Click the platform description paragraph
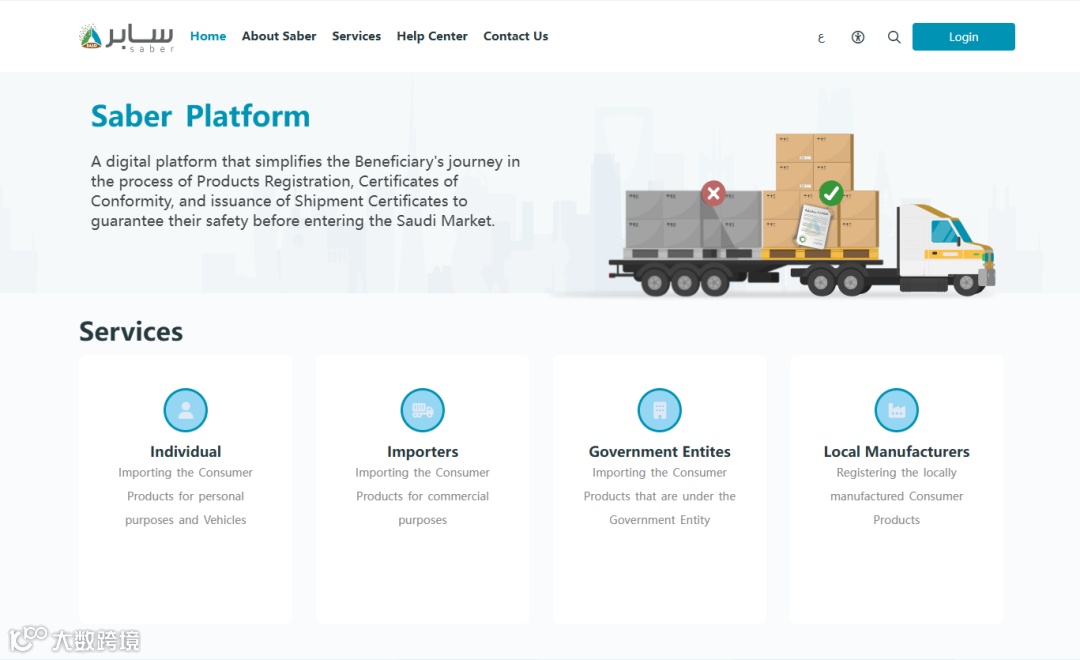The width and height of the screenshot is (1080, 660). (x=305, y=191)
